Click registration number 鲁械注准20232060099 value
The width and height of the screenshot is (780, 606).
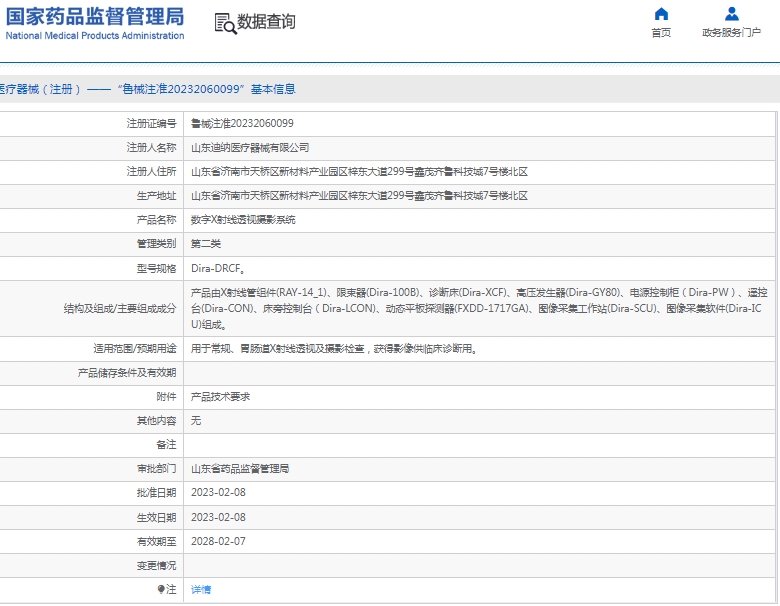[242, 124]
